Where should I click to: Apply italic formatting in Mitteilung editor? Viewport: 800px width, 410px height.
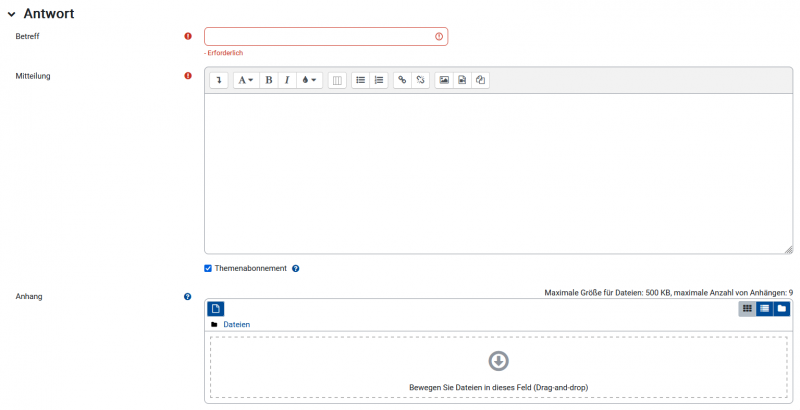tap(286, 80)
